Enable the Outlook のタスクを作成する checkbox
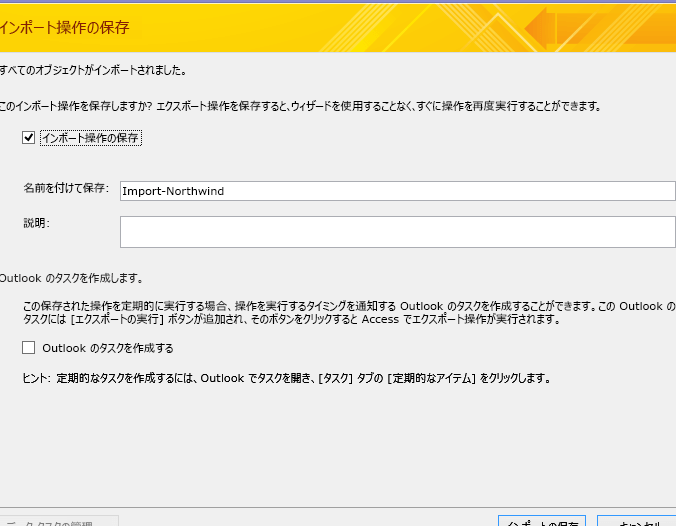676x526 pixels. pyautogui.click(x=28, y=348)
